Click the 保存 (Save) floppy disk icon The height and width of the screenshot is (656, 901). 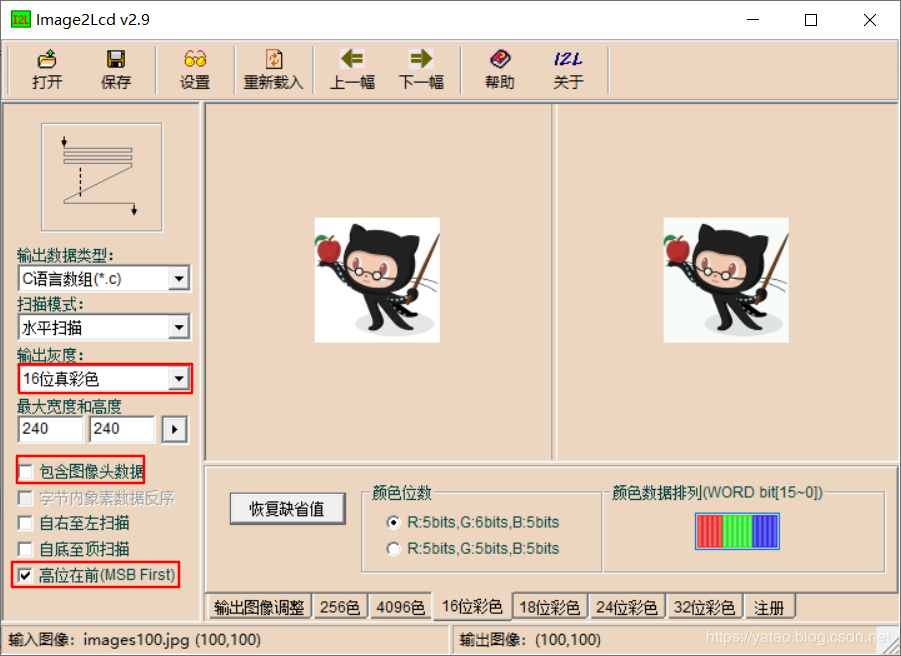[115, 59]
